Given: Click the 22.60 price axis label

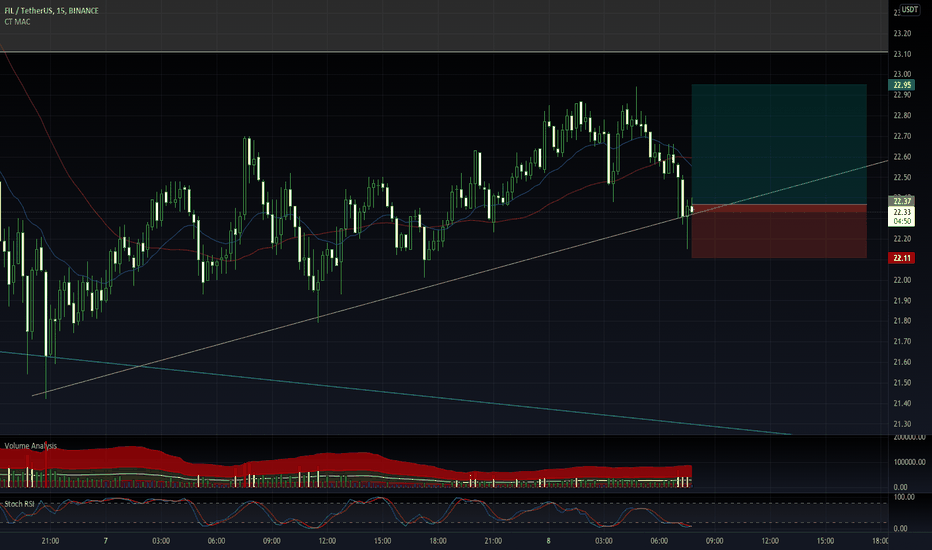Looking at the screenshot, I should [x=902, y=157].
